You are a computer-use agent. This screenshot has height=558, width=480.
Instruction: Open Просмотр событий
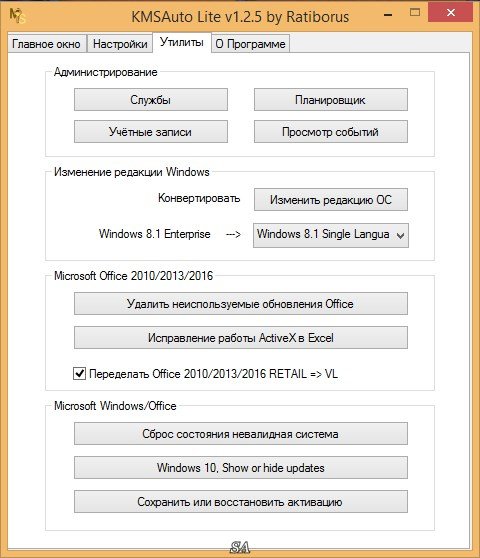(x=331, y=132)
